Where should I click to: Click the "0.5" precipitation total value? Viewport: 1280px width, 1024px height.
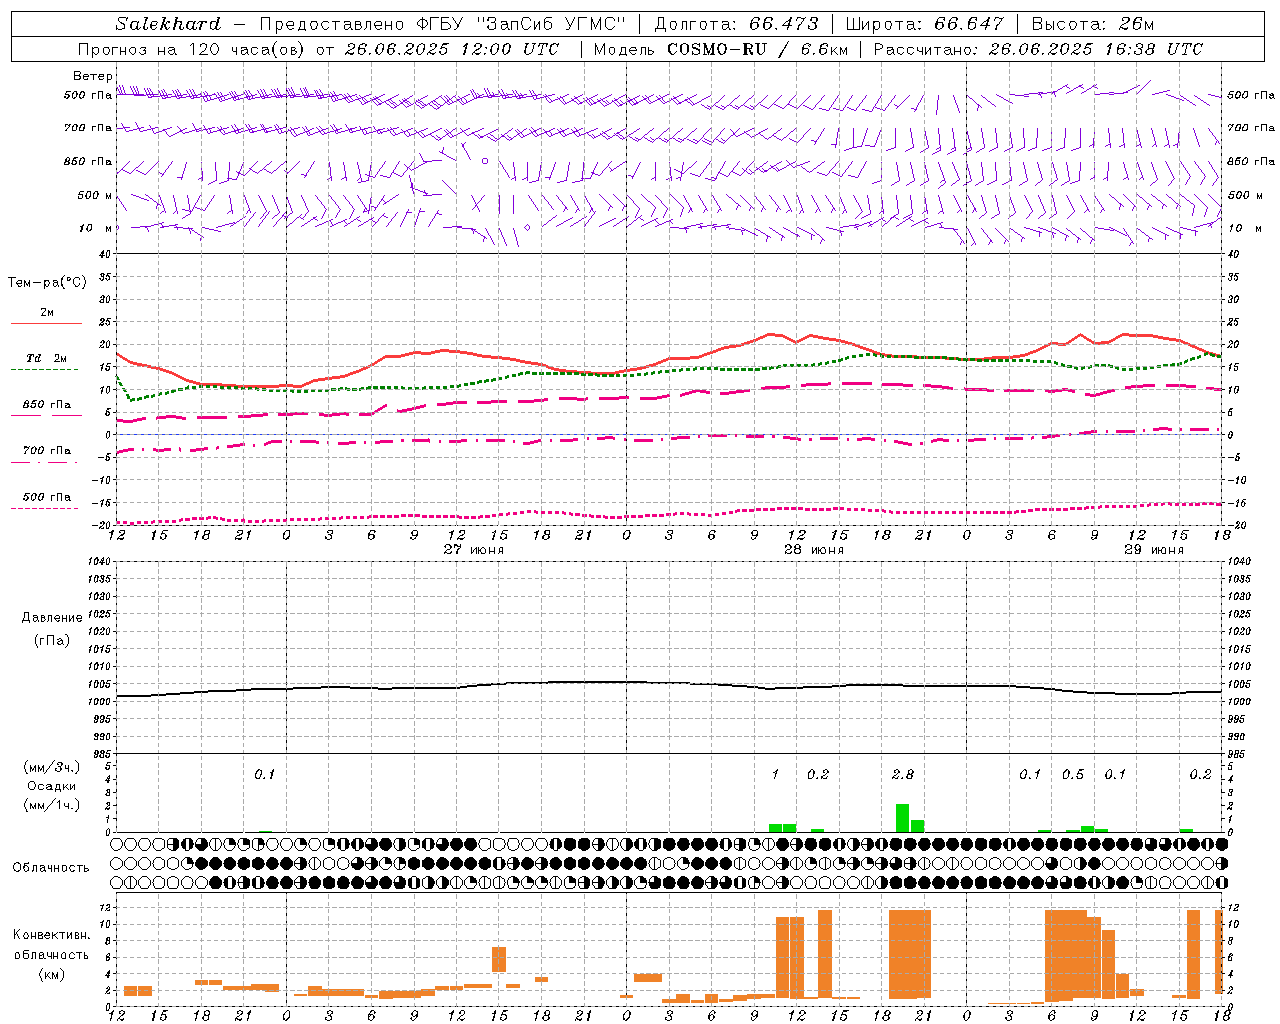pyautogui.click(x=1073, y=775)
